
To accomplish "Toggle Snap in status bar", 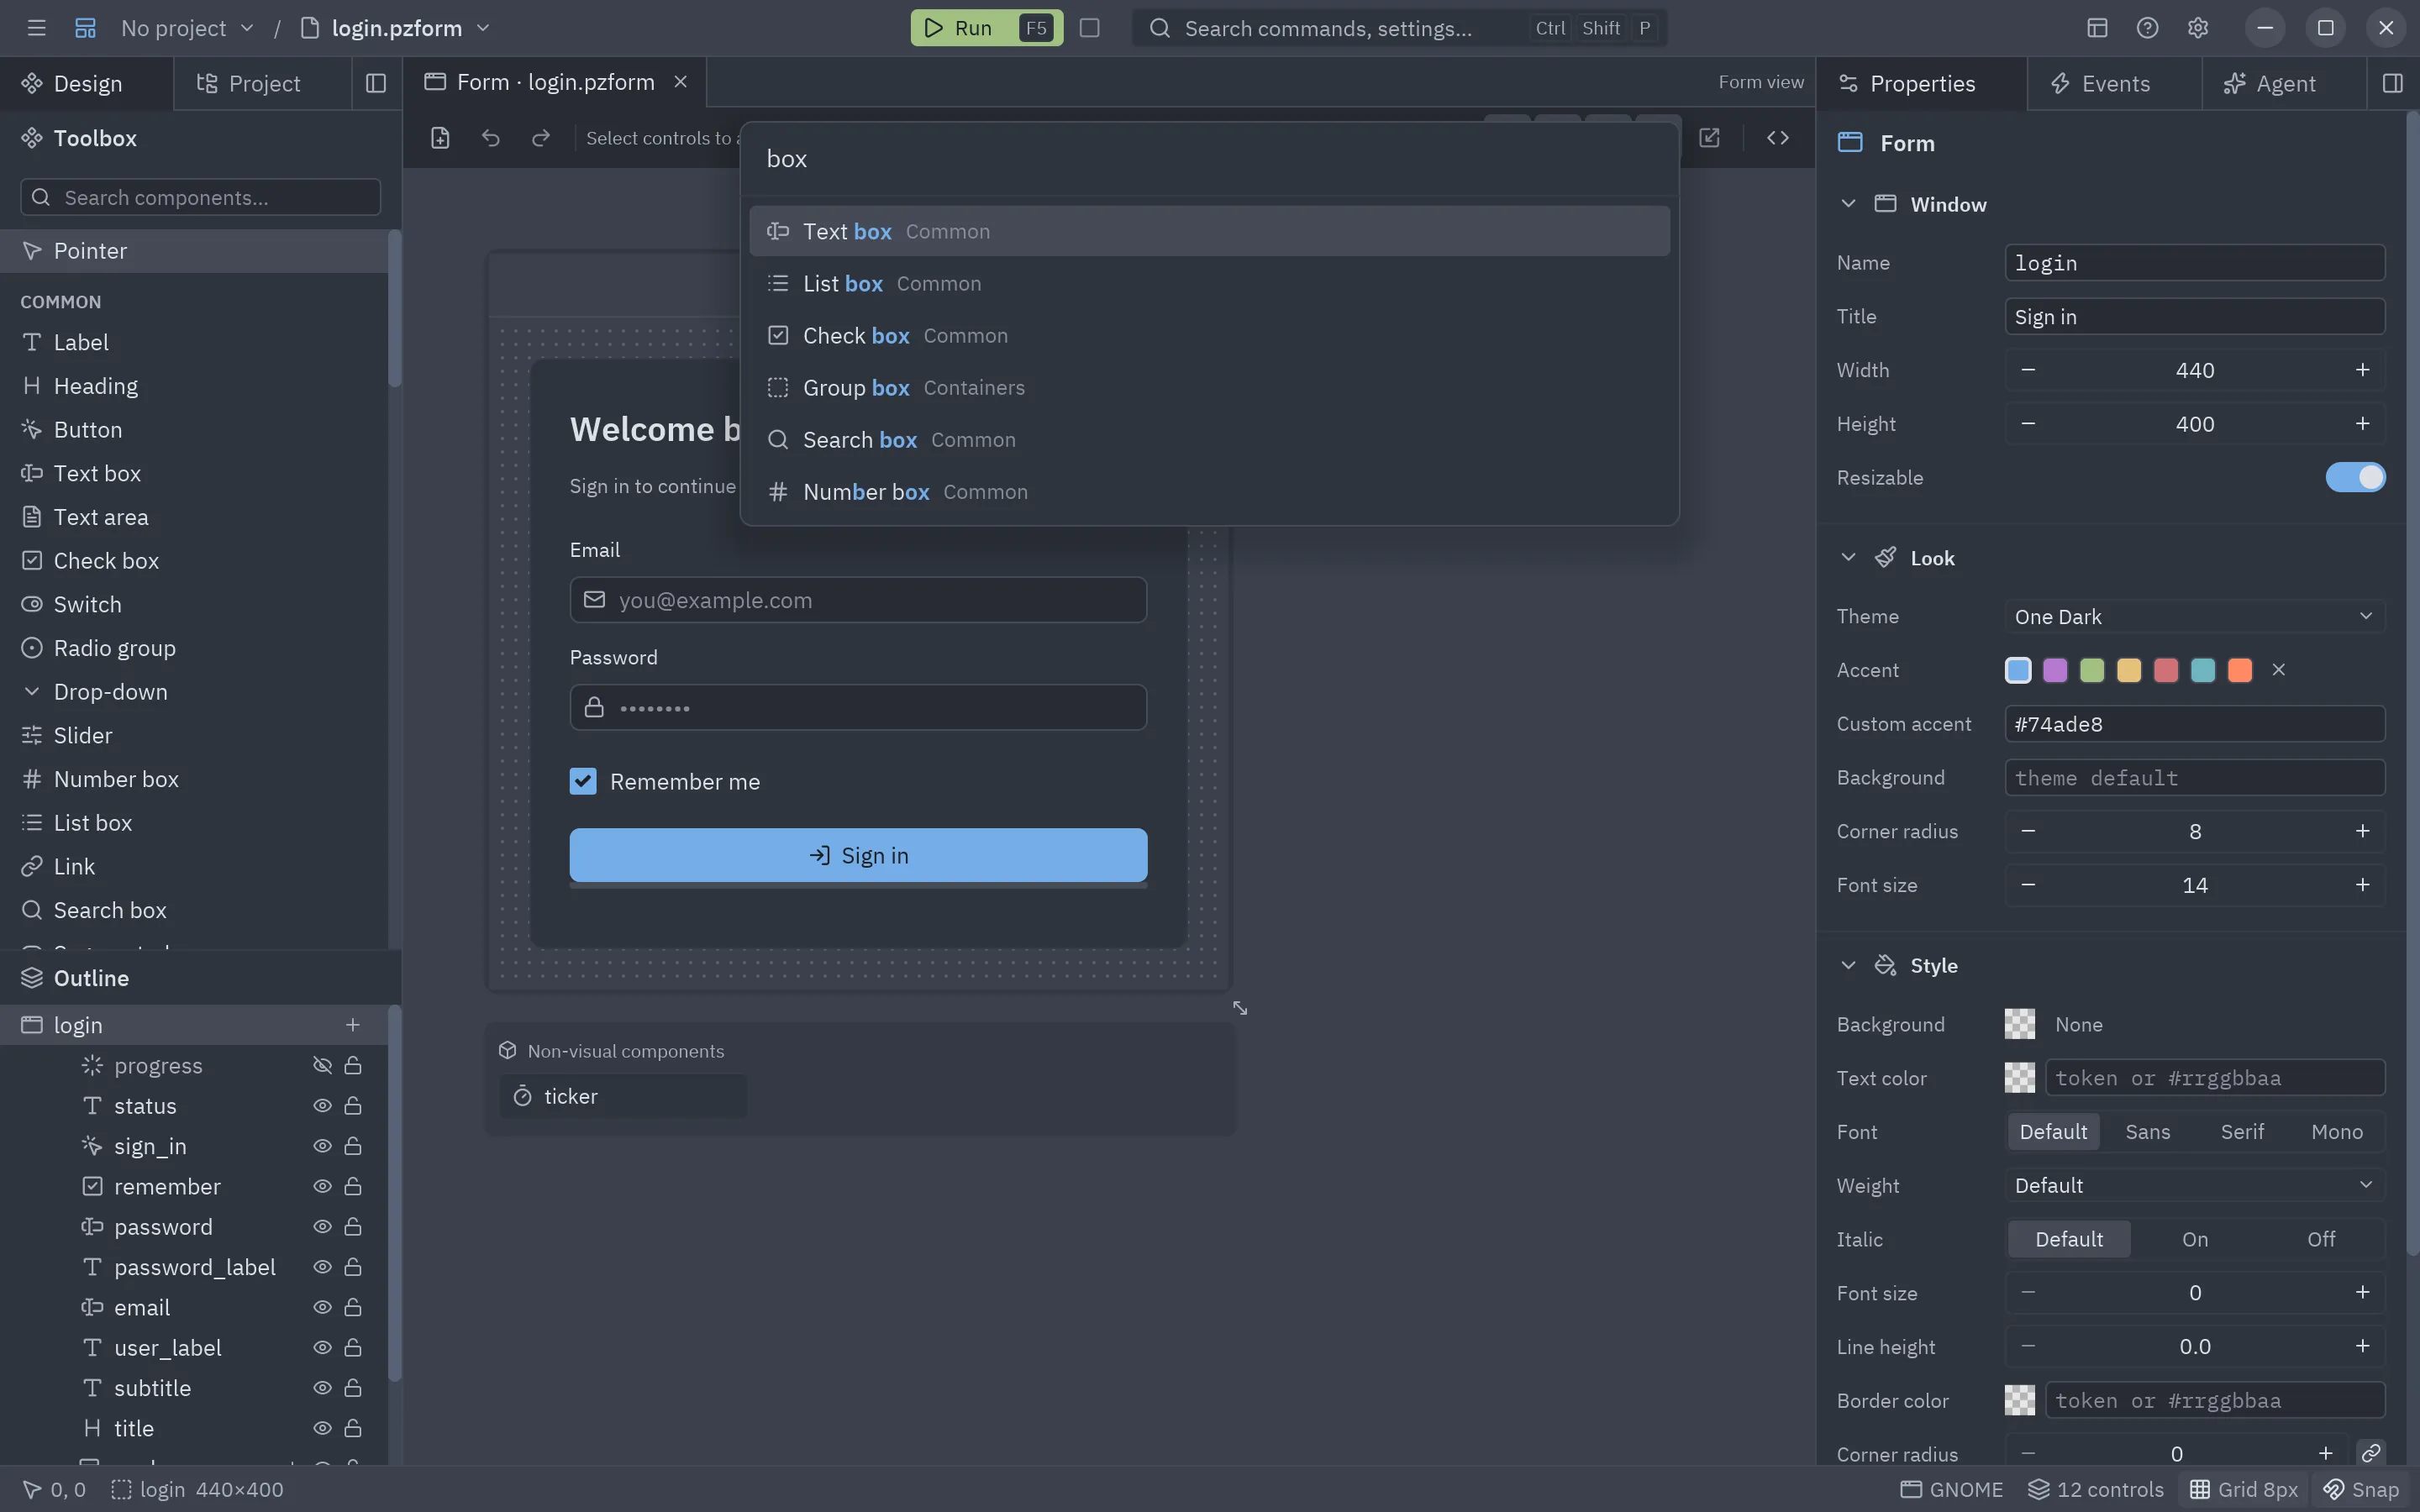I will [x=2360, y=1489].
